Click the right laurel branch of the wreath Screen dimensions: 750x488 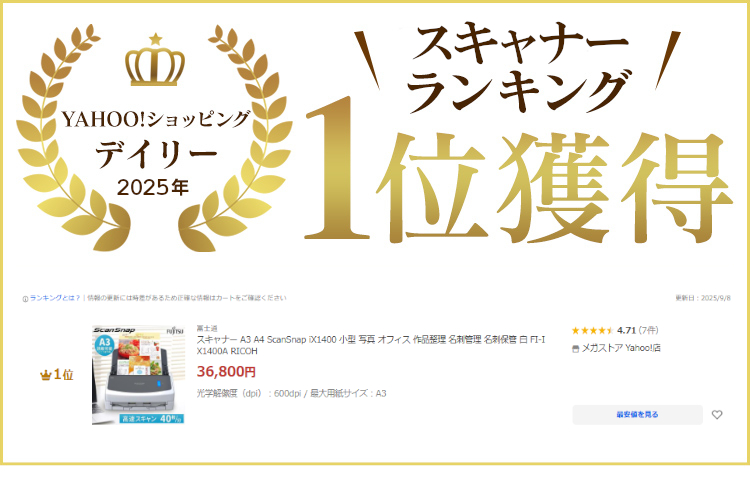[237, 139]
